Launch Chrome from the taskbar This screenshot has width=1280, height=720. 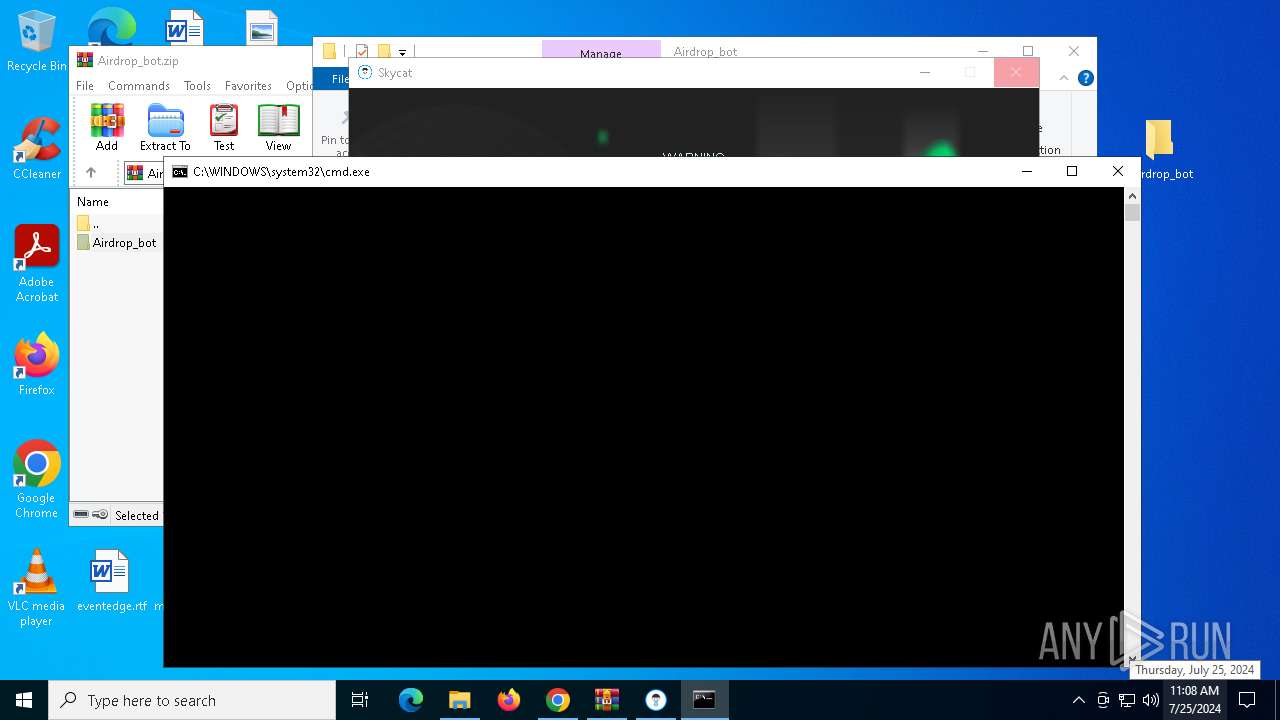pos(558,700)
